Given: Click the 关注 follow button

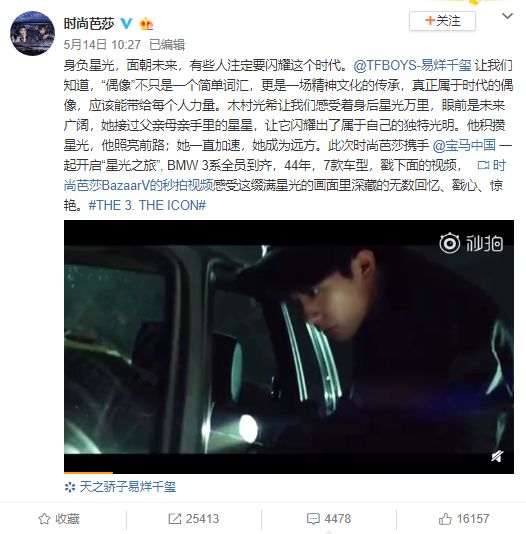Looking at the screenshot, I should click(442, 21).
